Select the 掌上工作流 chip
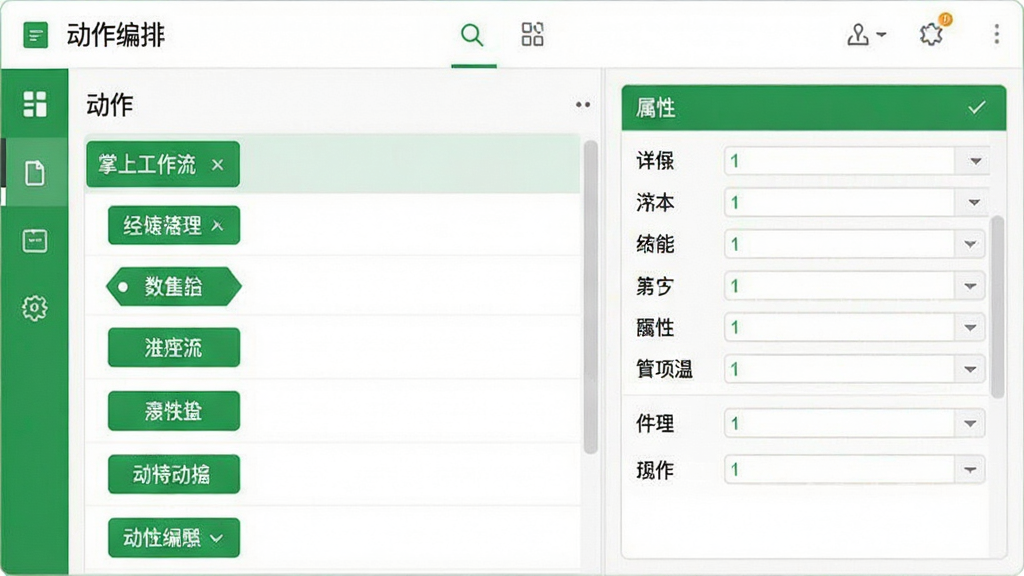This screenshot has width=1024, height=576. point(163,164)
